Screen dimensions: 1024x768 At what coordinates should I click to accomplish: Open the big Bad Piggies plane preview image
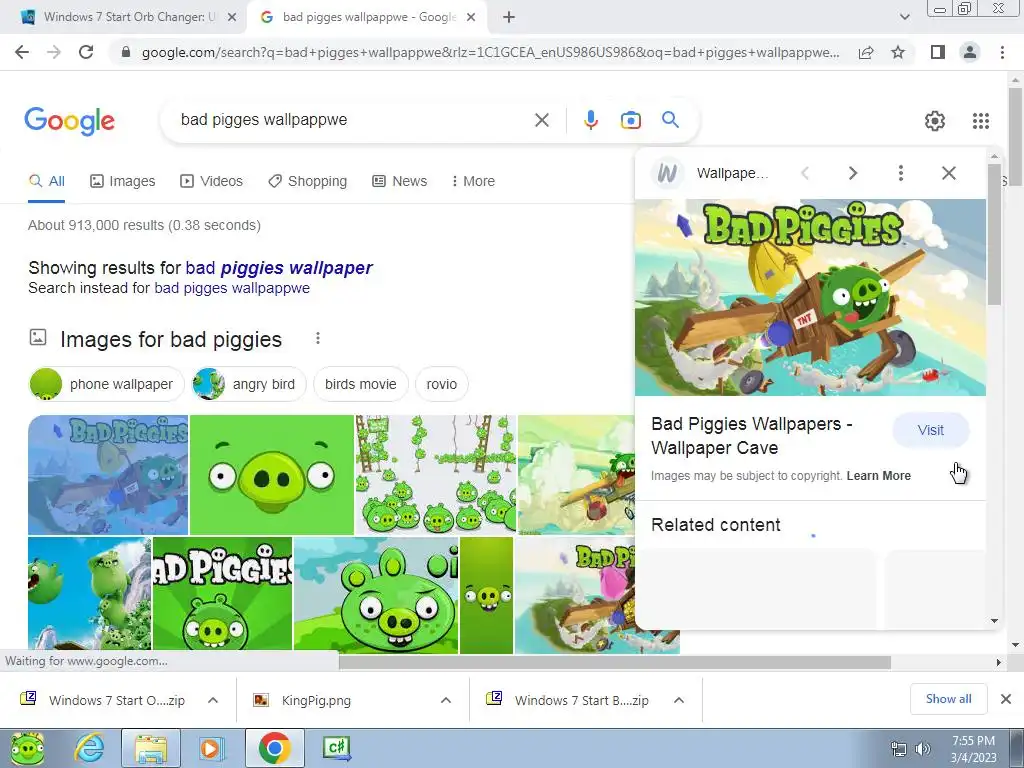coord(810,297)
